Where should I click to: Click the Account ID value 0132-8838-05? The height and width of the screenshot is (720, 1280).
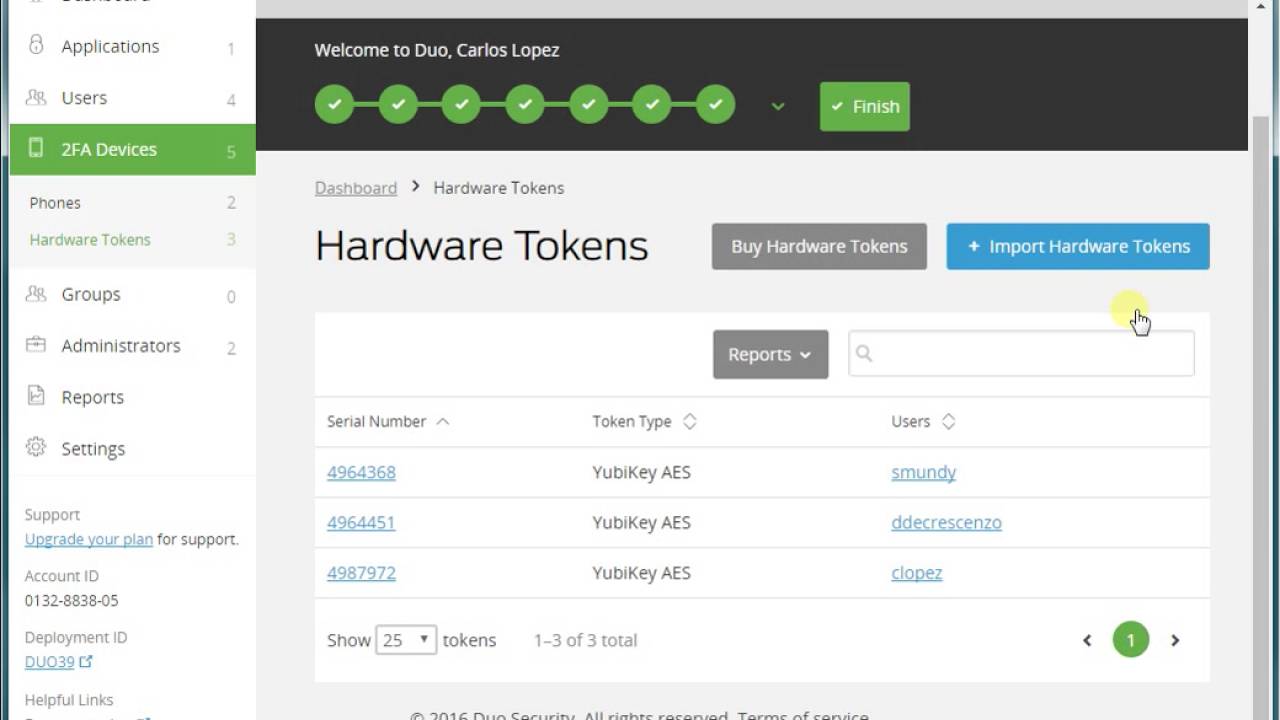pyautogui.click(x=71, y=600)
